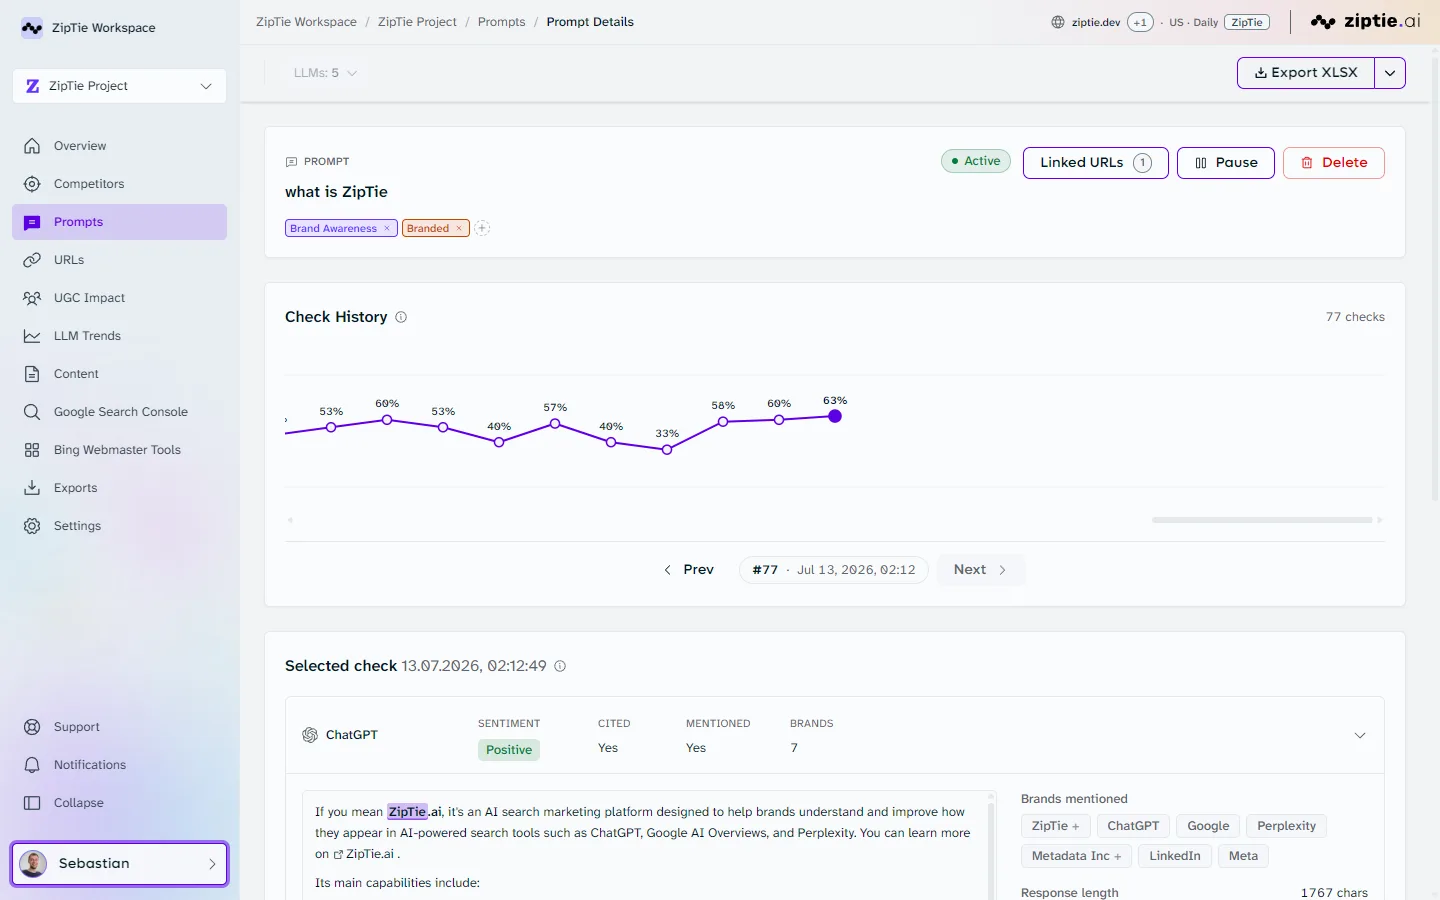Go to the previous check with Prev
This screenshot has height=900, width=1440.
[x=689, y=570]
